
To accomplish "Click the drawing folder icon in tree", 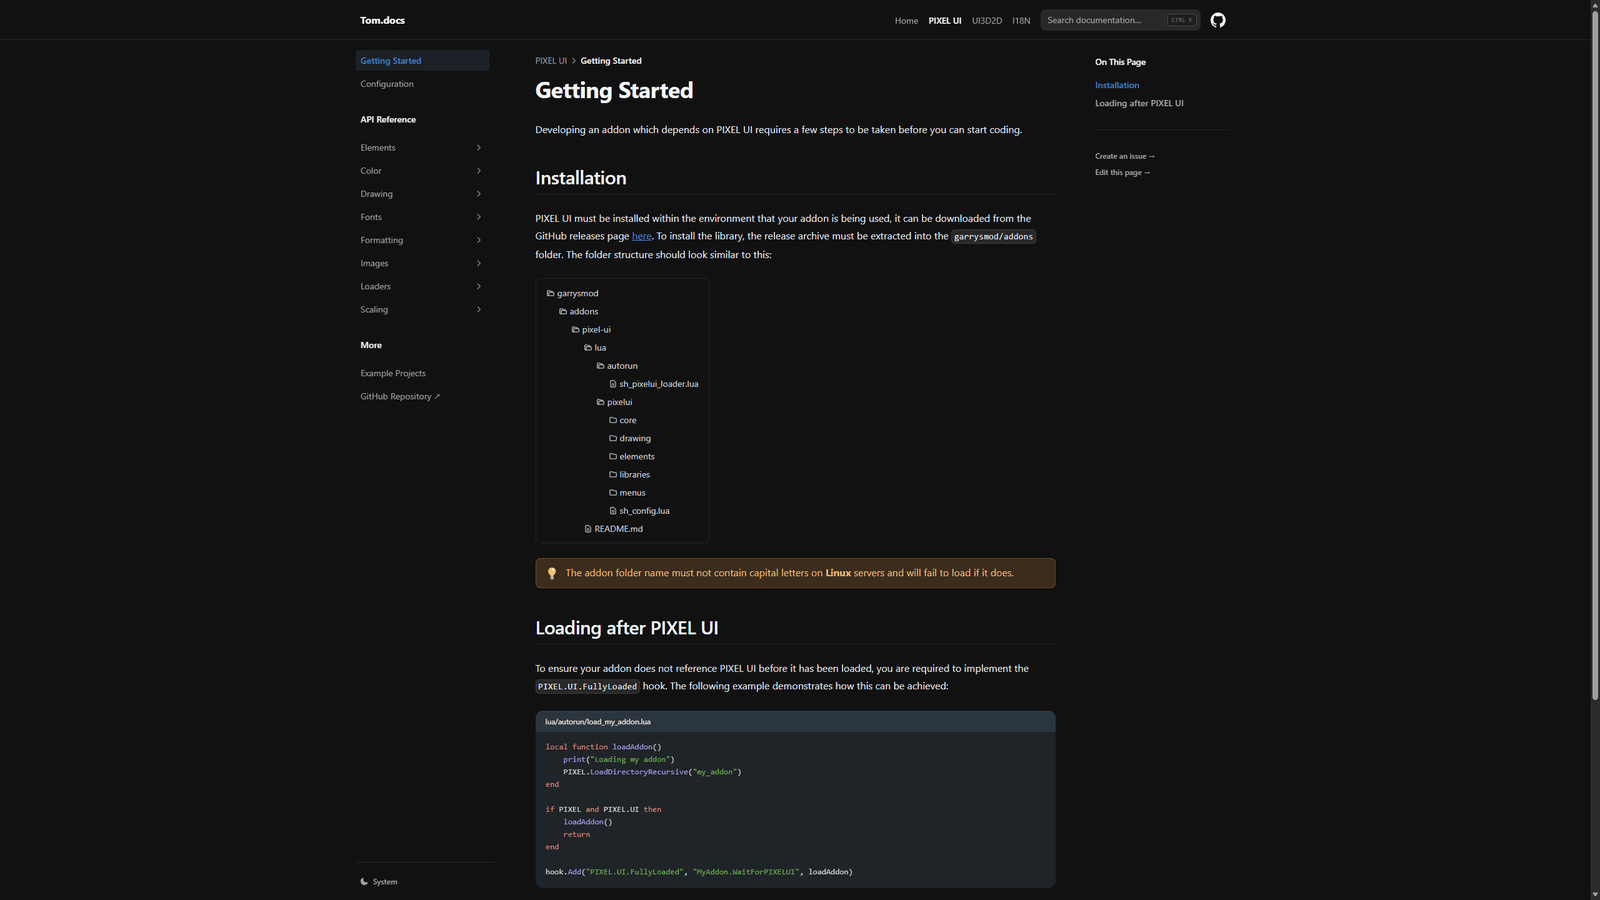I will tap(613, 438).
